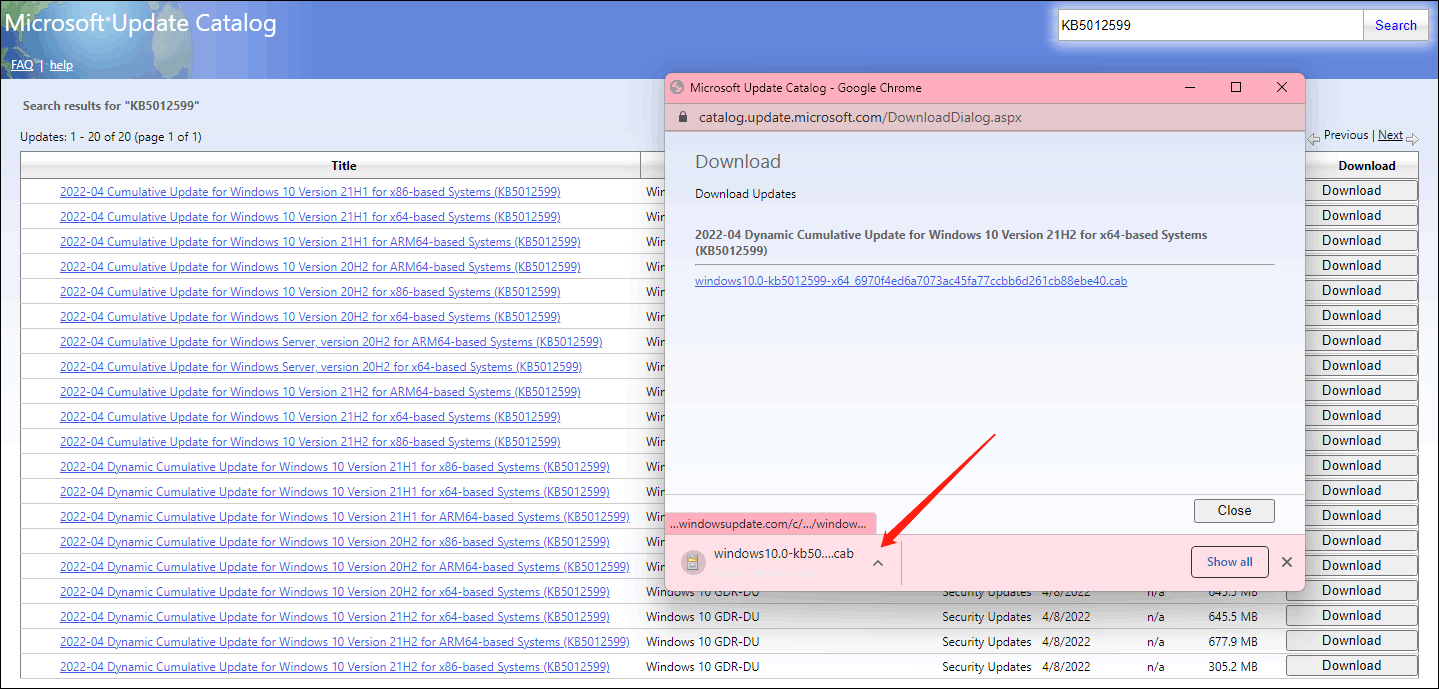Open the help link
Screen dimensions: 1439x689
(61, 65)
